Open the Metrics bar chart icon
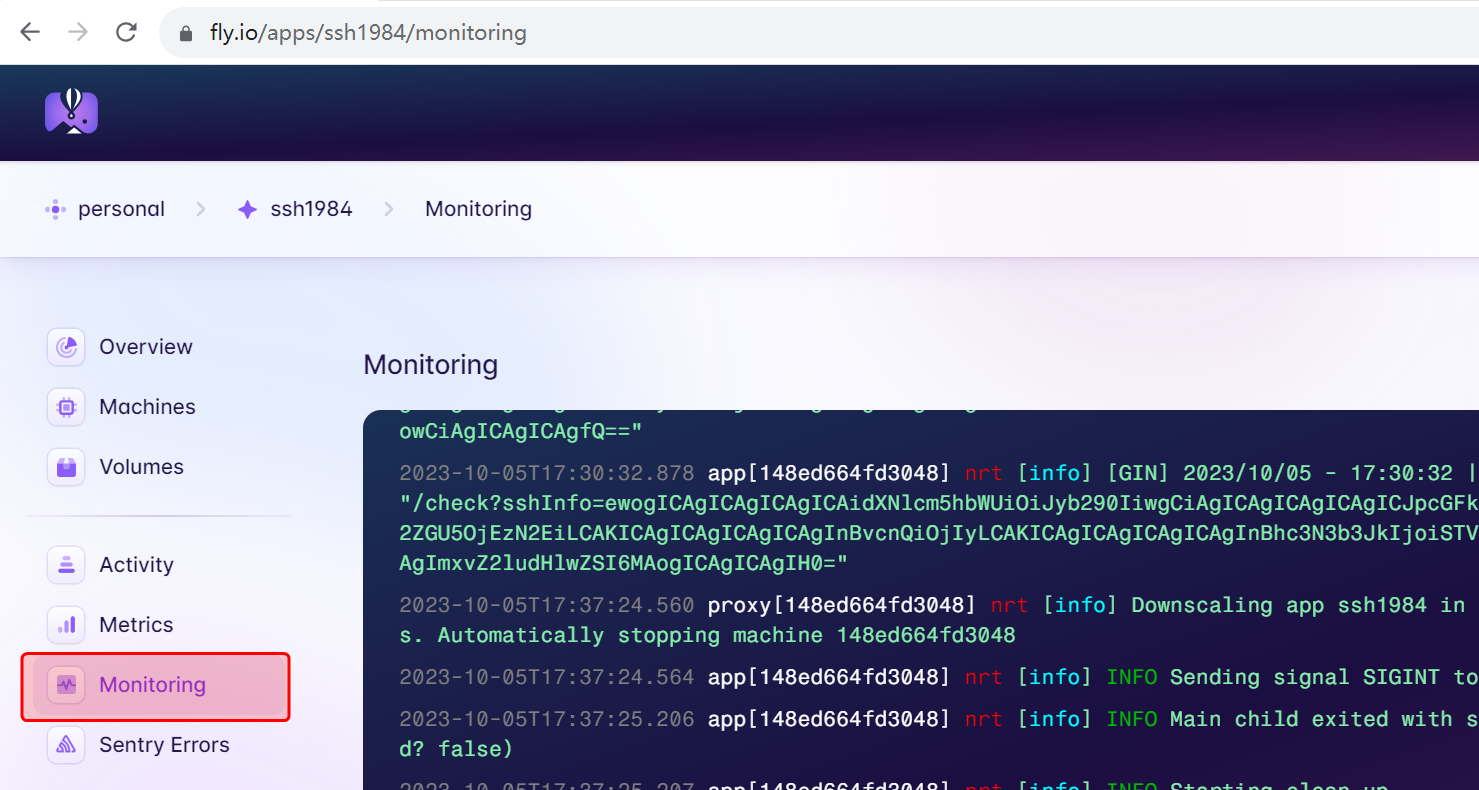Viewport: 1479px width, 790px height. pos(66,625)
